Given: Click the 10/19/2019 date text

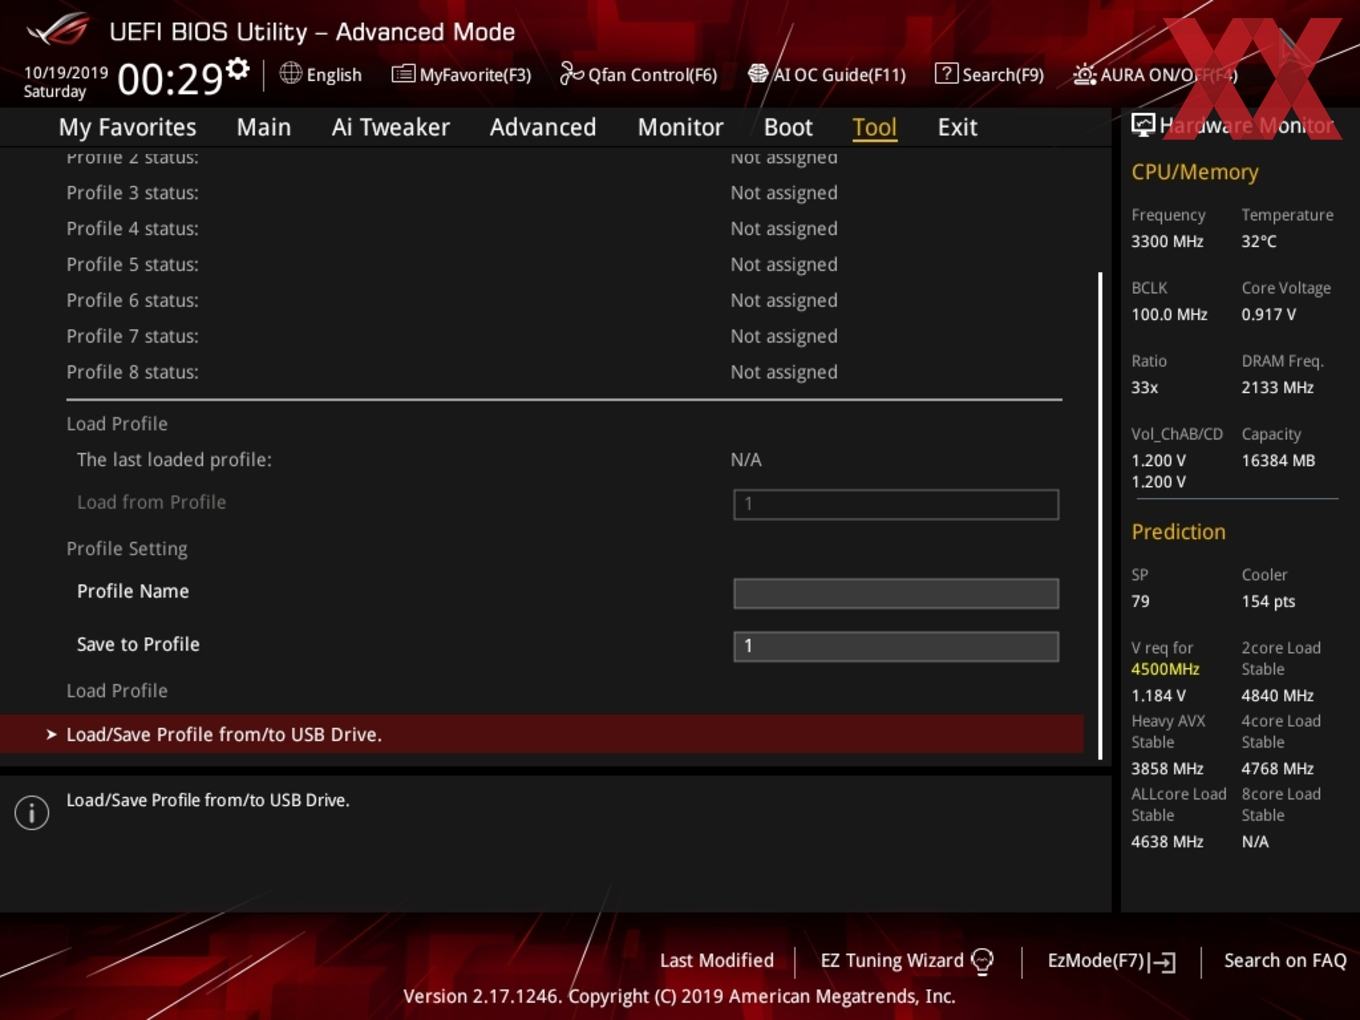Looking at the screenshot, I should pos(66,72).
